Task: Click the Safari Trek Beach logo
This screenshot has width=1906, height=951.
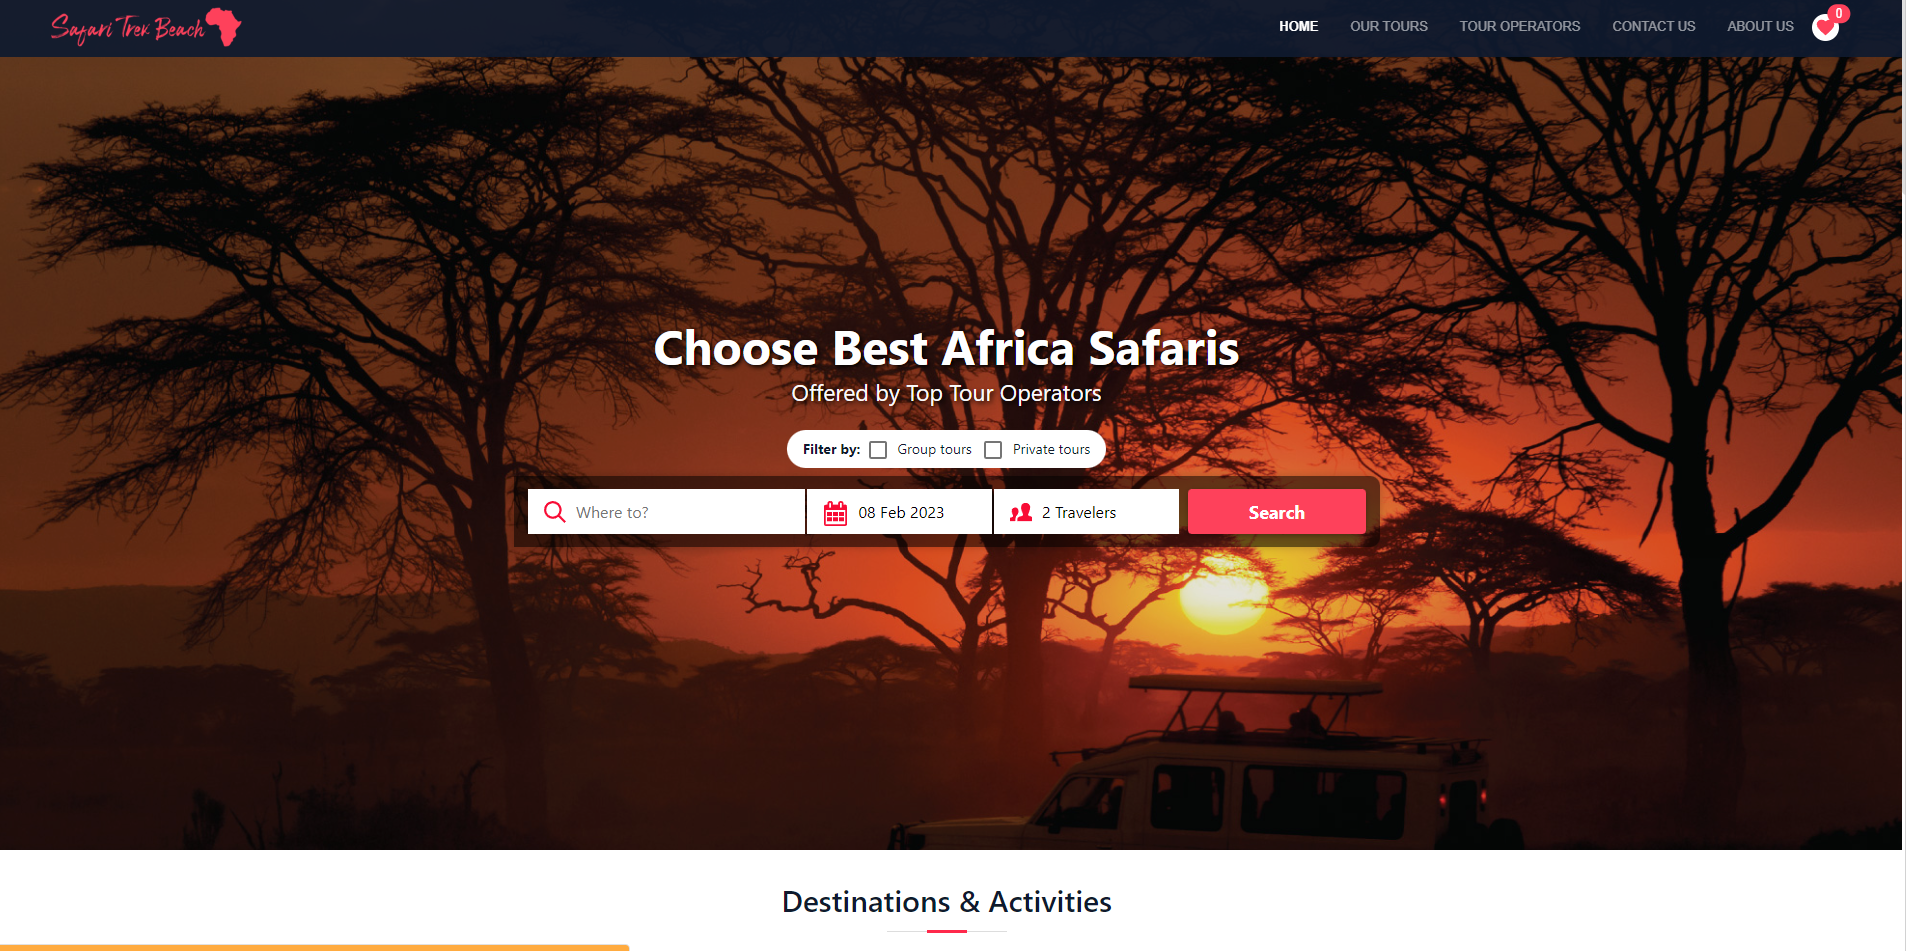Action: pyautogui.click(x=146, y=28)
